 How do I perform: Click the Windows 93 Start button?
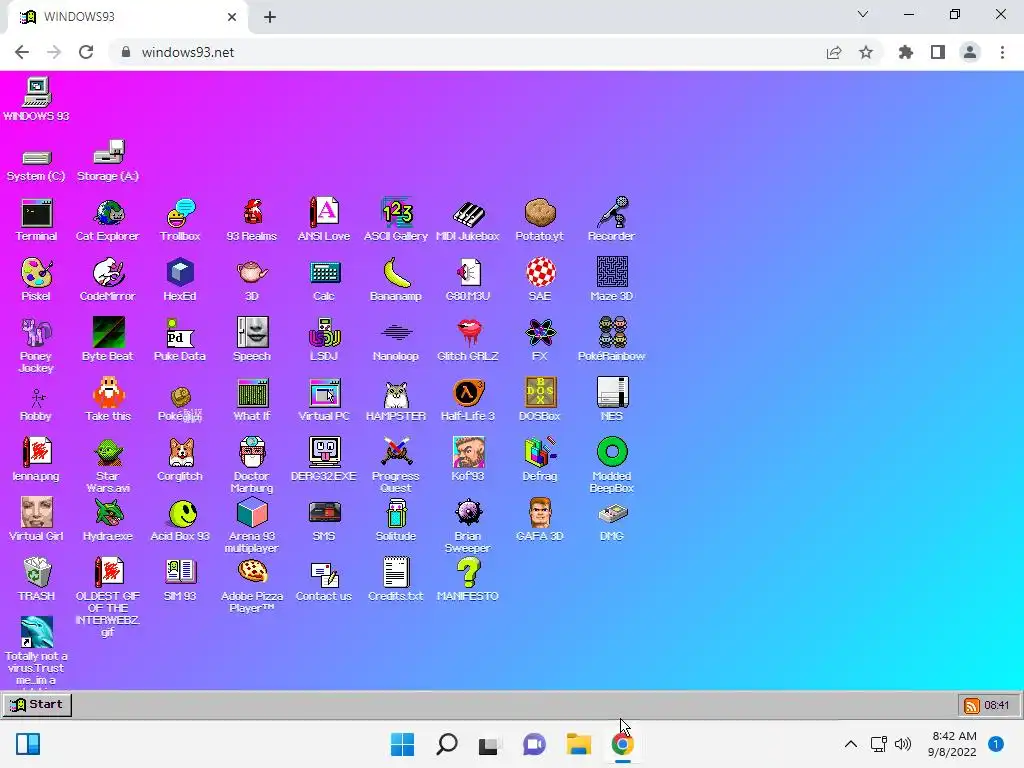[x=37, y=705]
